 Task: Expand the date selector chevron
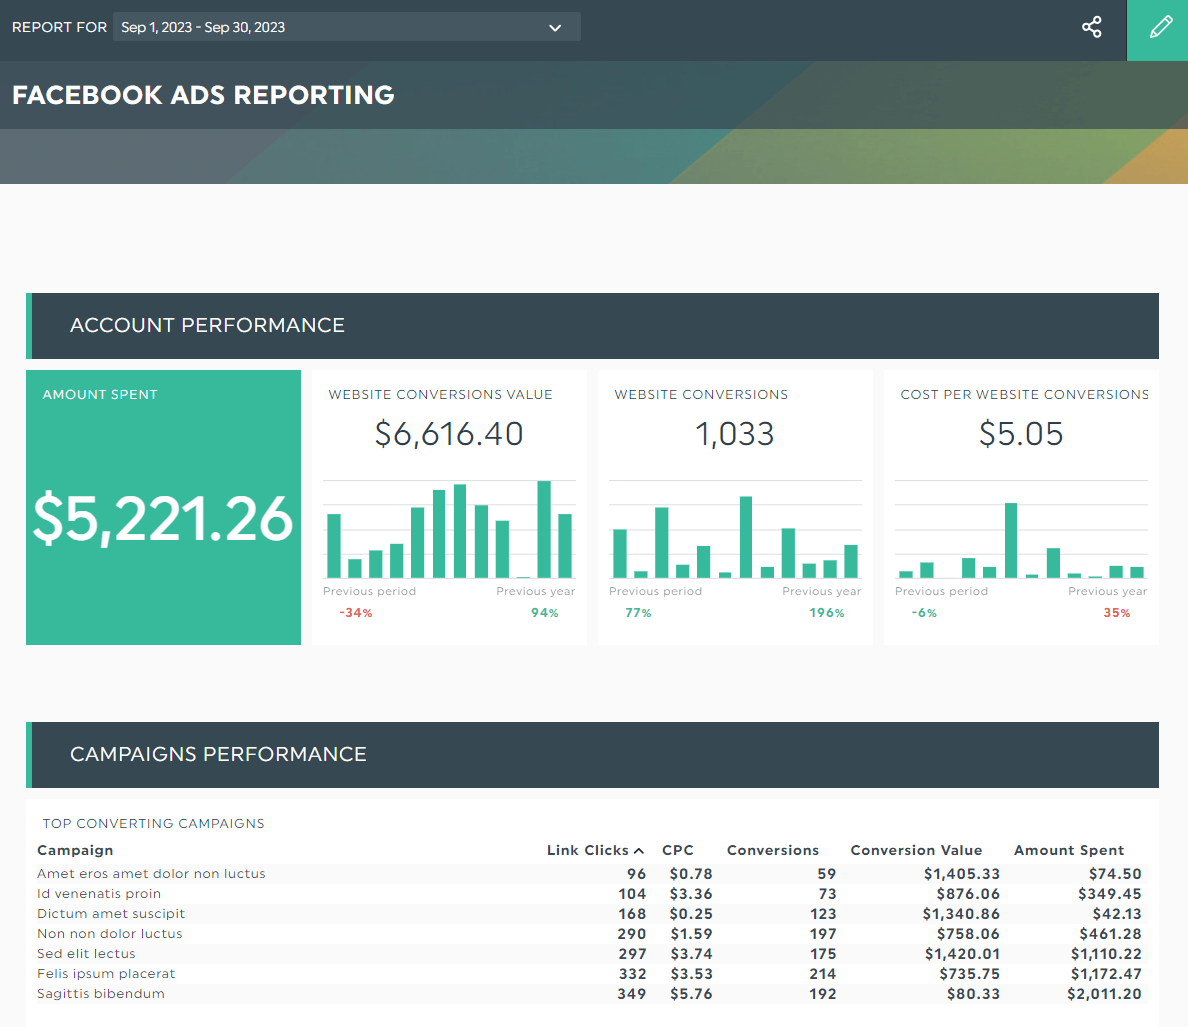click(555, 27)
